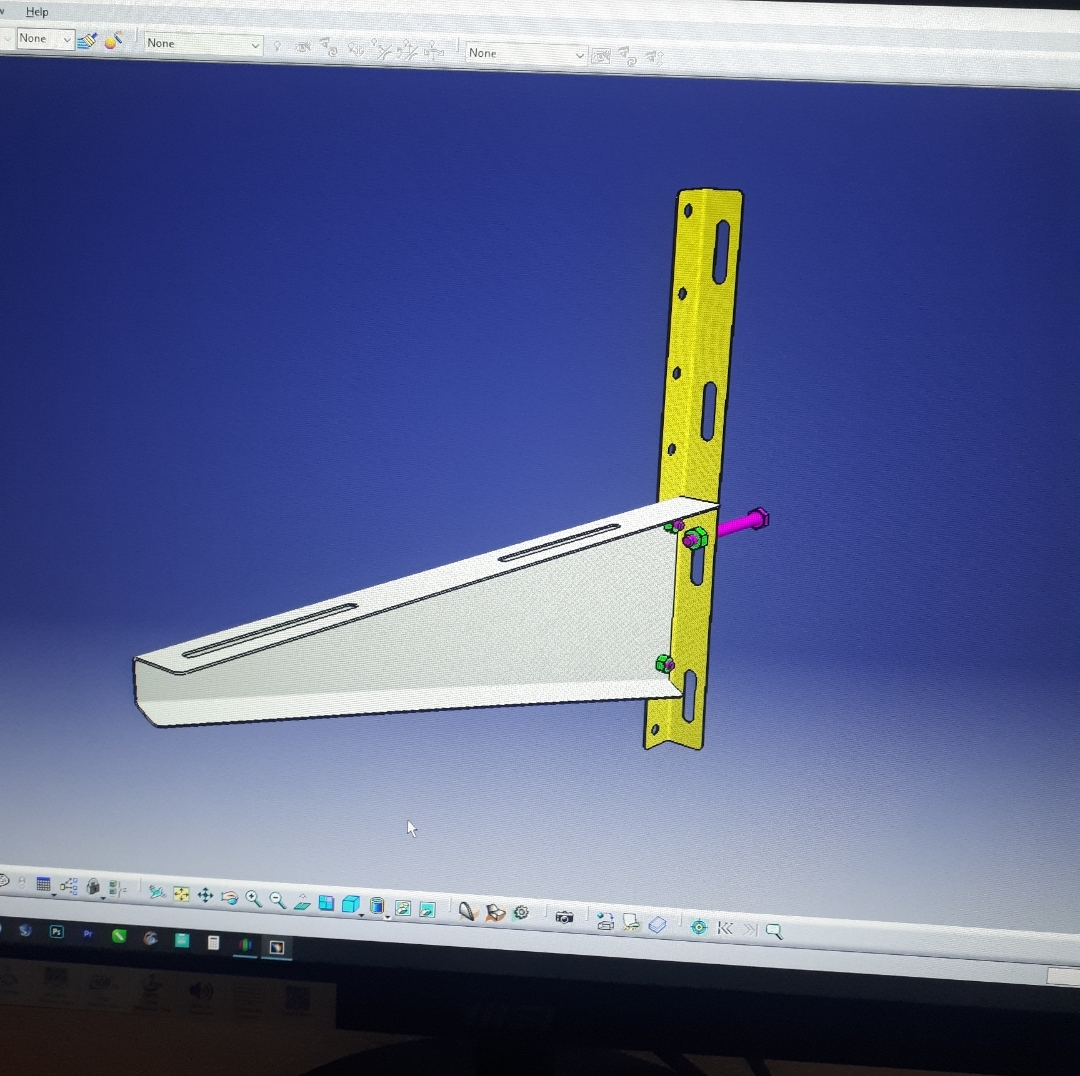Open the green app in the taskbar

click(x=119, y=936)
